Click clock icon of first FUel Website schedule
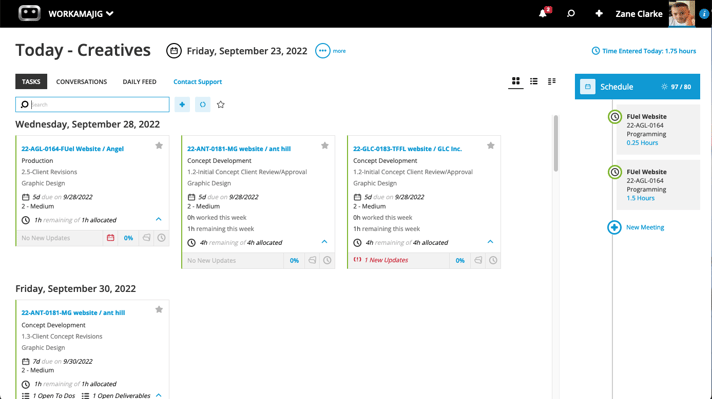This screenshot has height=399, width=712. pos(615,117)
